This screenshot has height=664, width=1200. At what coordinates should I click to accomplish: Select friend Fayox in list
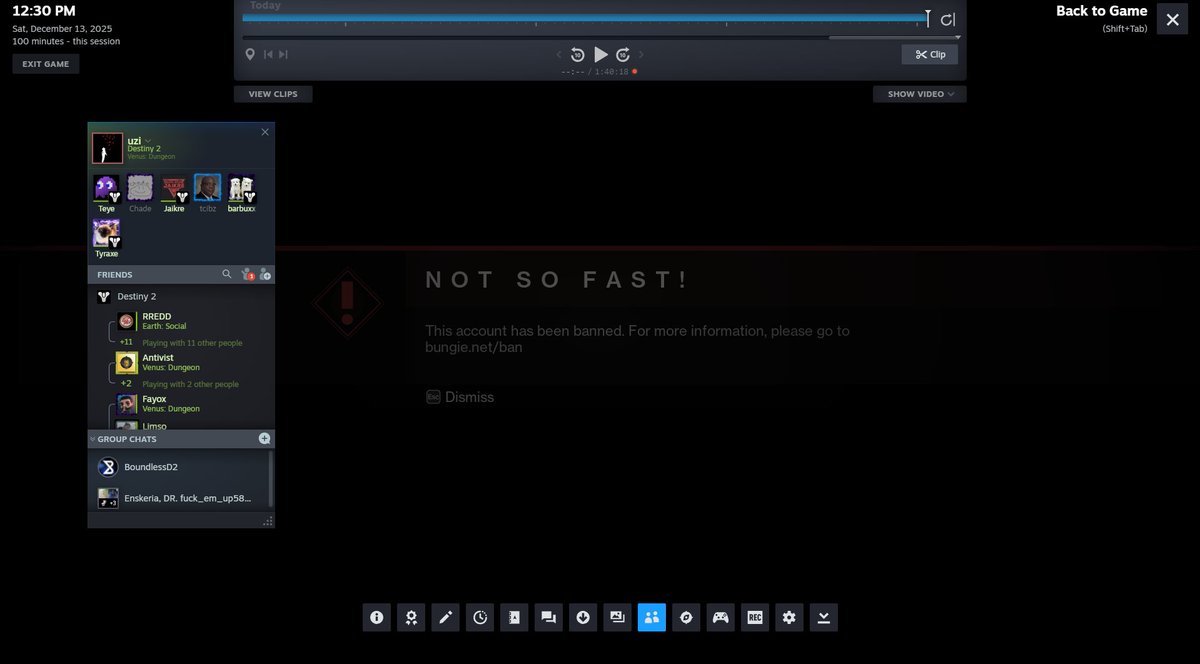coord(180,404)
